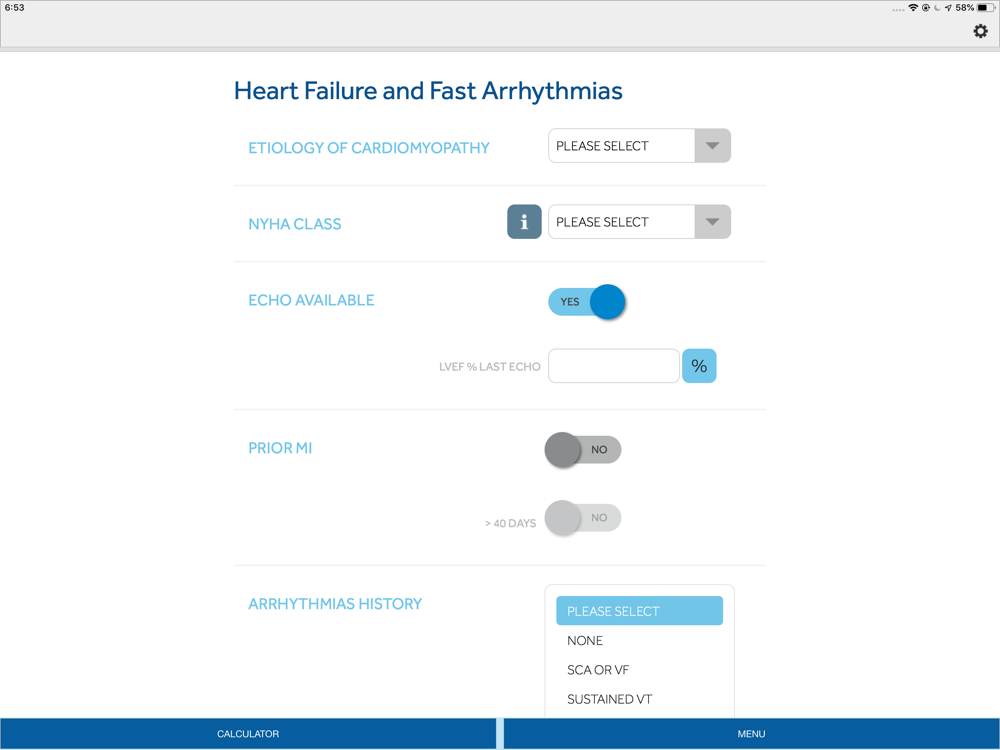Expand Etiology of Cardiomyopathy dropdown arrow
Viewport: 1000px width, 750px height.
click(712, 146)
